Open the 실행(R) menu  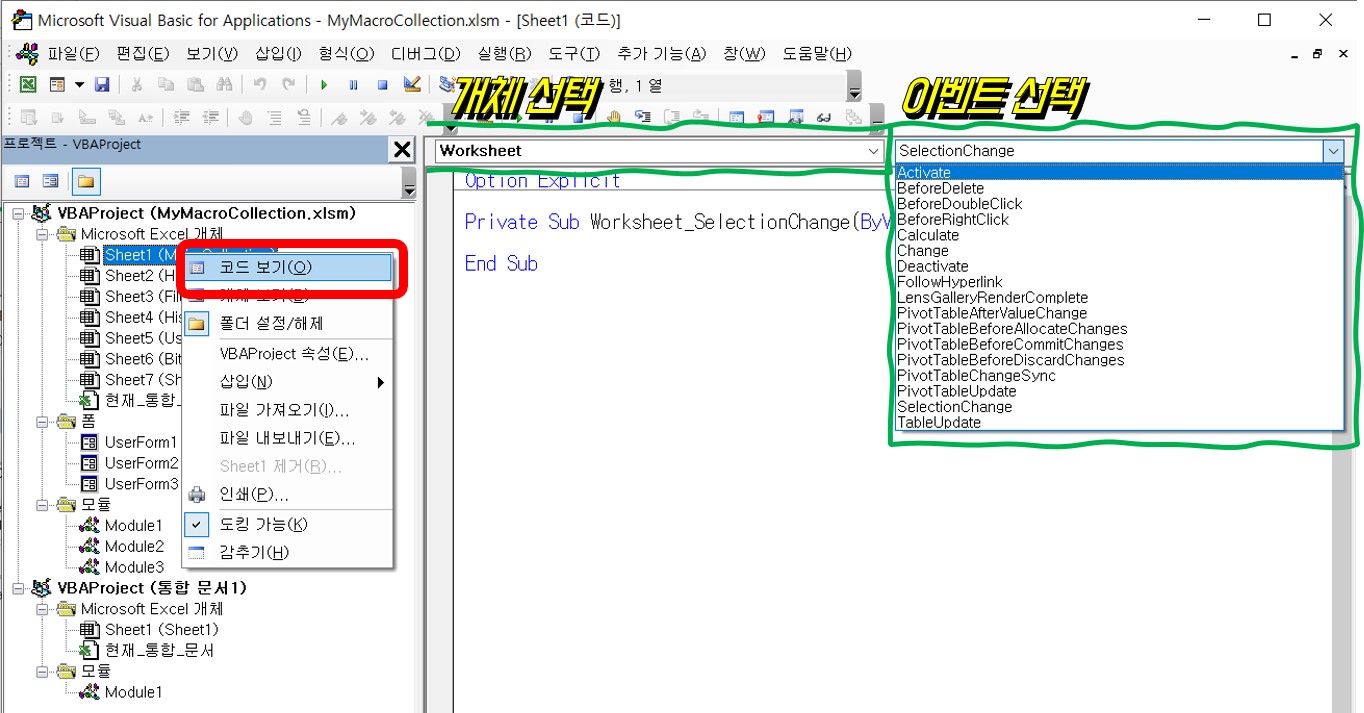[x=504, y=54]
